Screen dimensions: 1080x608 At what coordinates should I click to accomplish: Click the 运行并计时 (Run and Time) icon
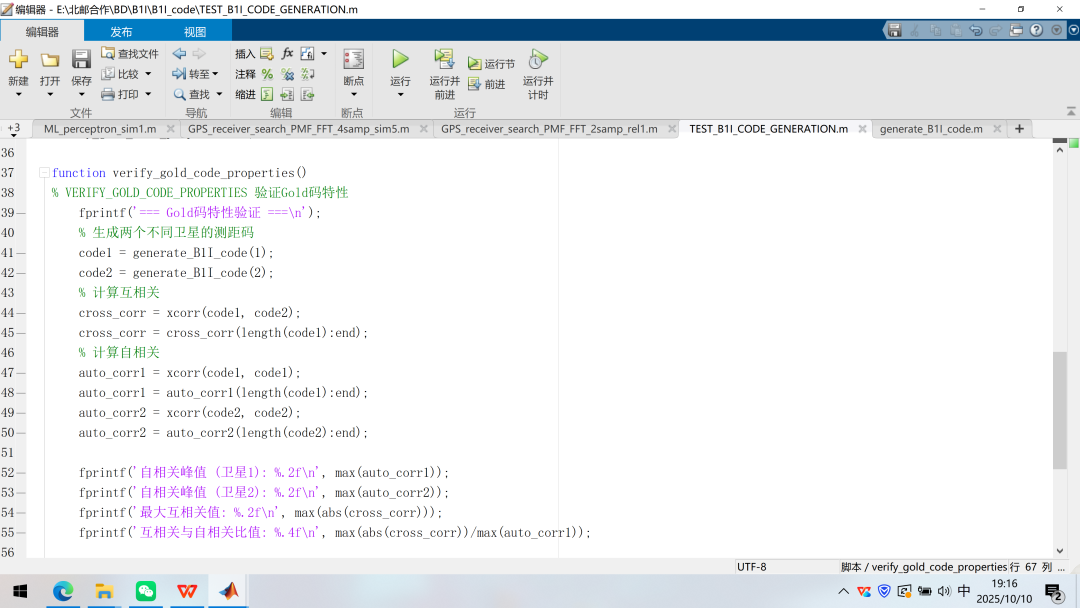pos(538,59)
